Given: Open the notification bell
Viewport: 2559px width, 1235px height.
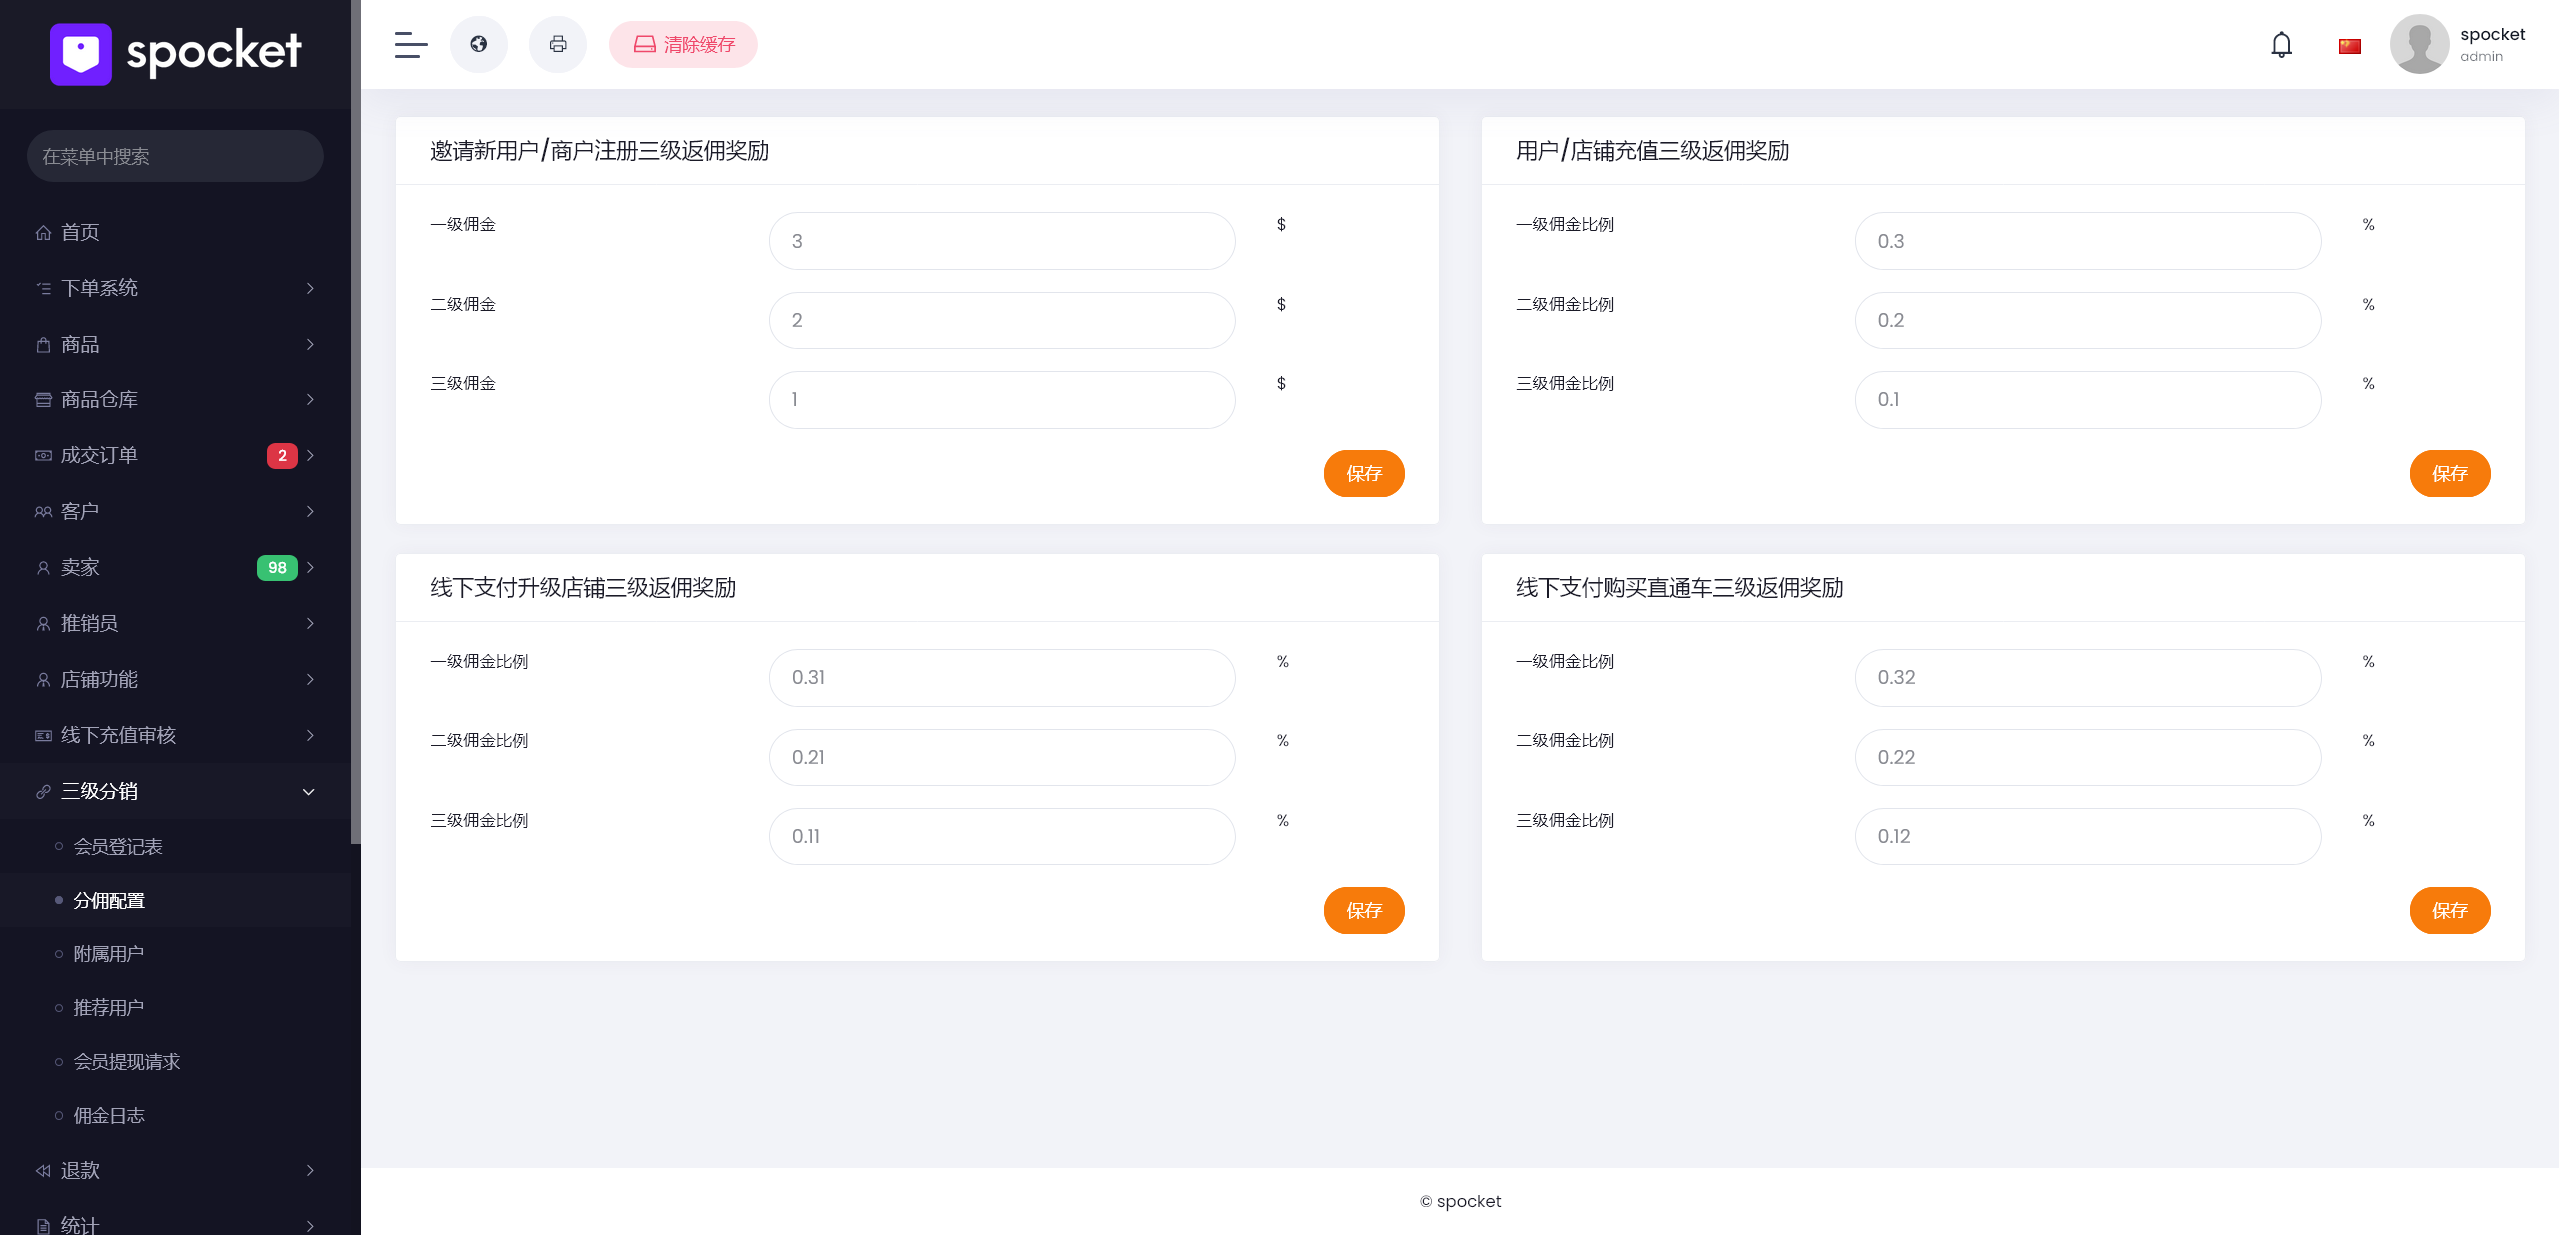Looking at the screenshot, I should tap(2281, 44).
